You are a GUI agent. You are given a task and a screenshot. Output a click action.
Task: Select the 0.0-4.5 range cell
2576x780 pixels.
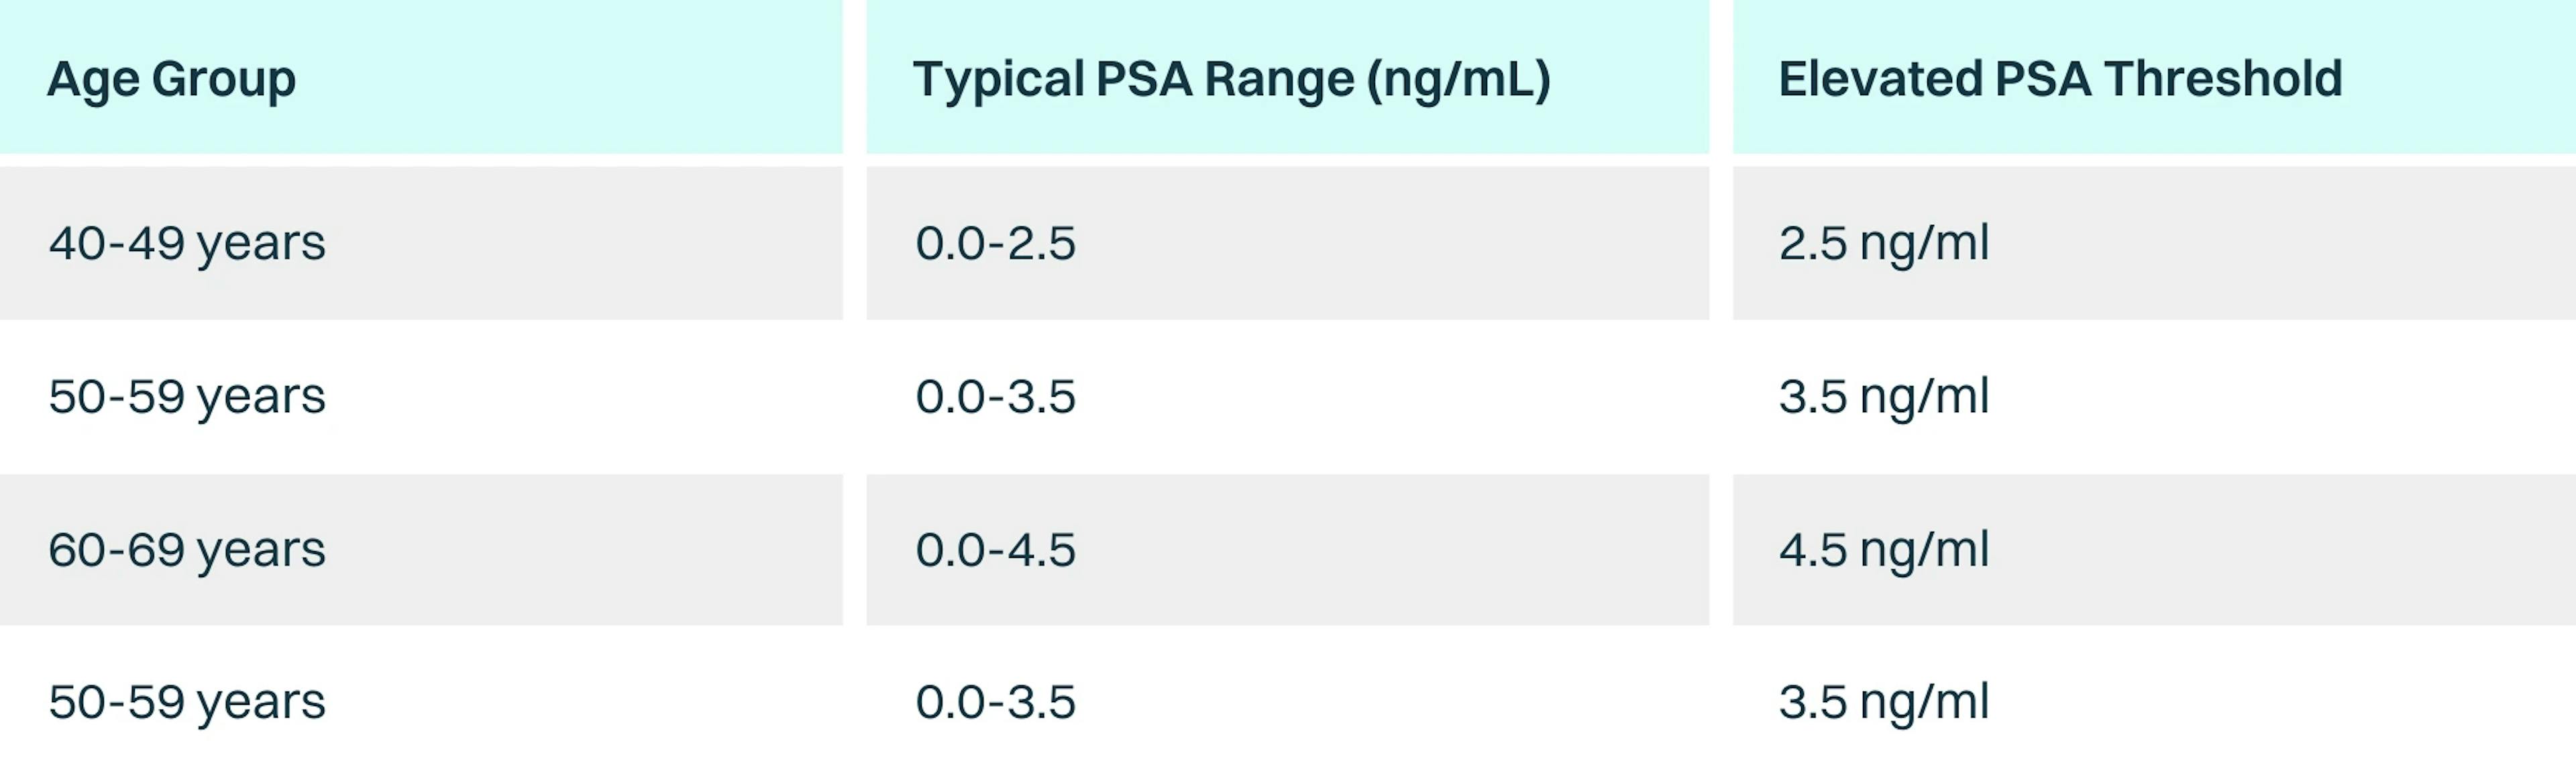(x=995, y=550)
